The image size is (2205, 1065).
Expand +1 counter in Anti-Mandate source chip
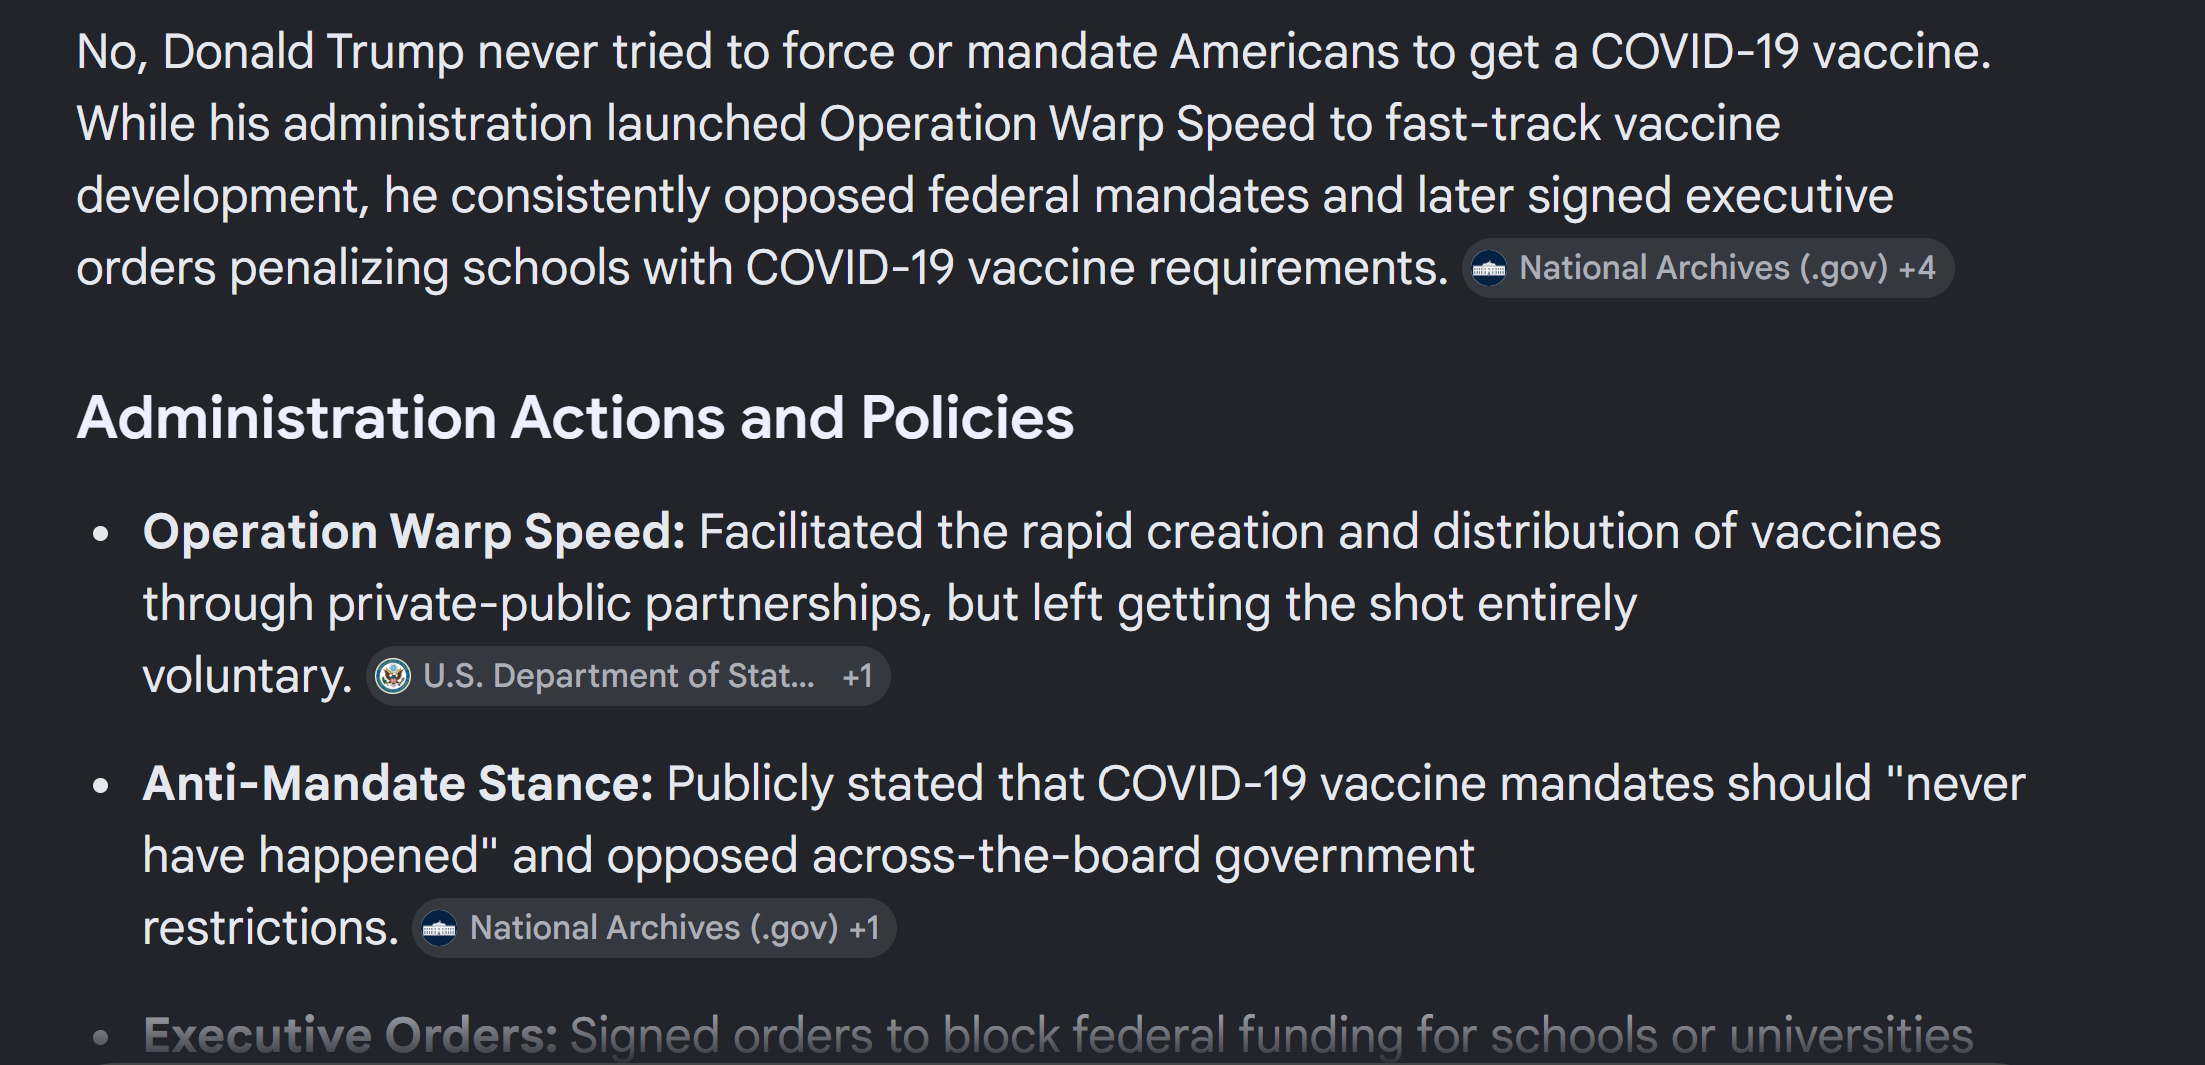[x=864, y=928]
